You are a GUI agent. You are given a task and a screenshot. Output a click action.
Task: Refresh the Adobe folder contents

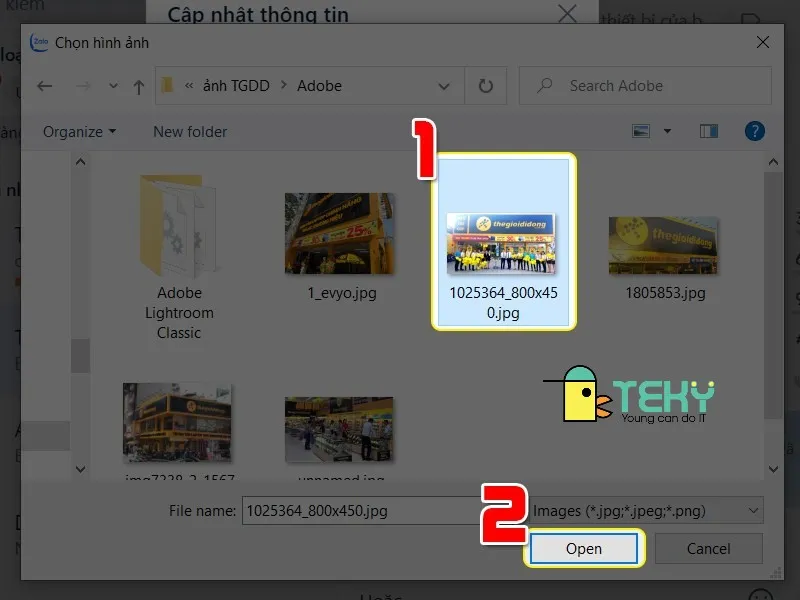[485, 86]
